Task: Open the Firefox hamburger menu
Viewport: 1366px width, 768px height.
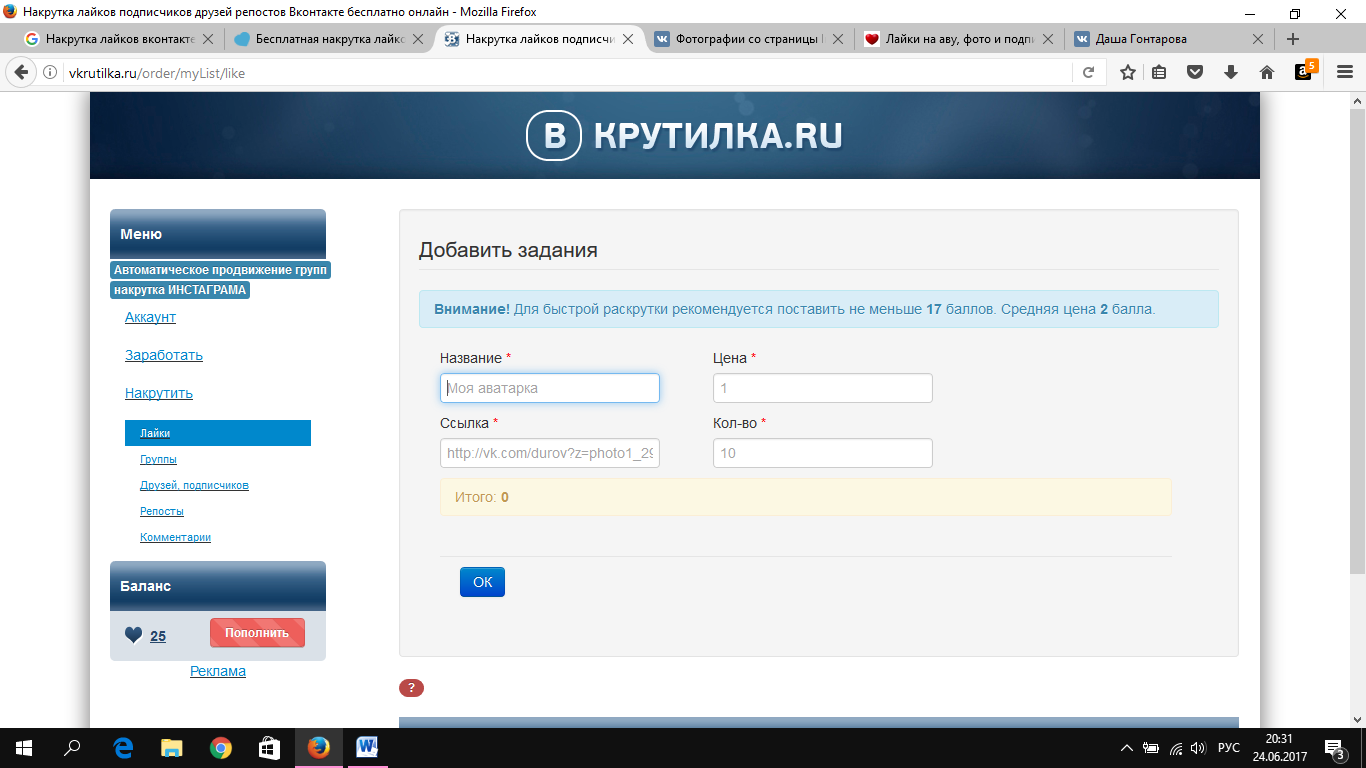Action: point(1345,72)
